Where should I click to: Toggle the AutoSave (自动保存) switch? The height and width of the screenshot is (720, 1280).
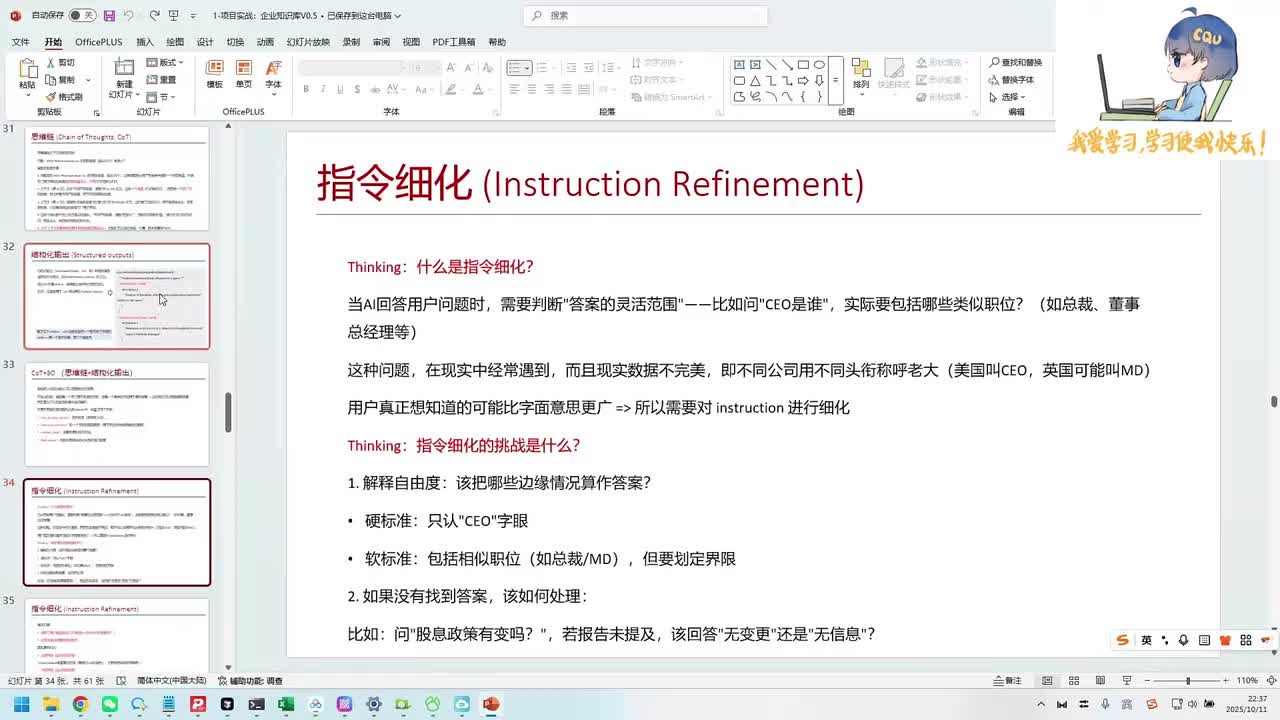coord(82,16)
